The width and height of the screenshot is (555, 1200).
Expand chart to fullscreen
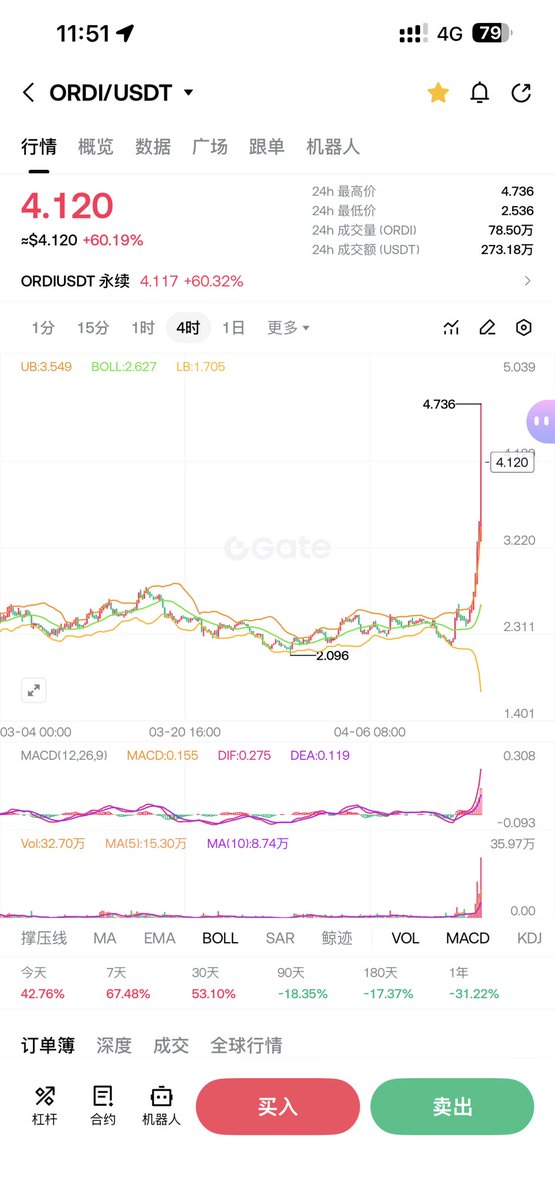[33, 689]
